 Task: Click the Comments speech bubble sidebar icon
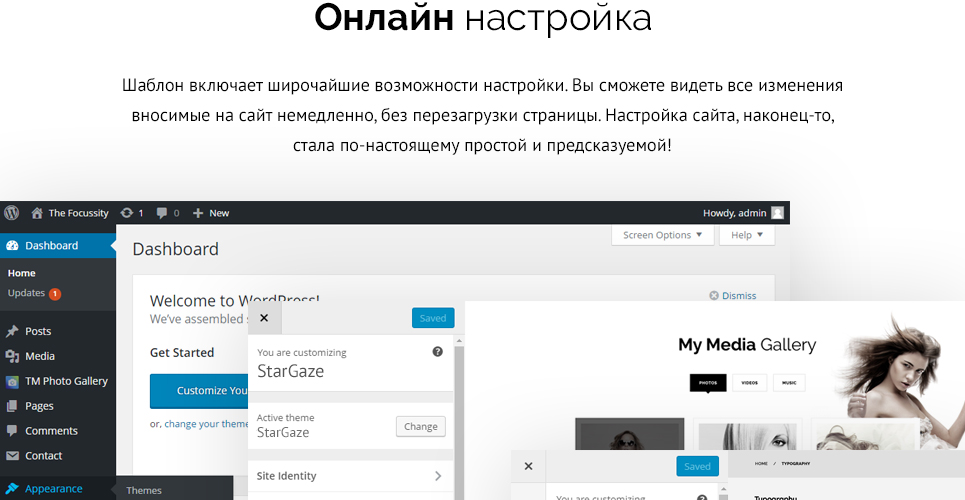click(x=12, y=431)
